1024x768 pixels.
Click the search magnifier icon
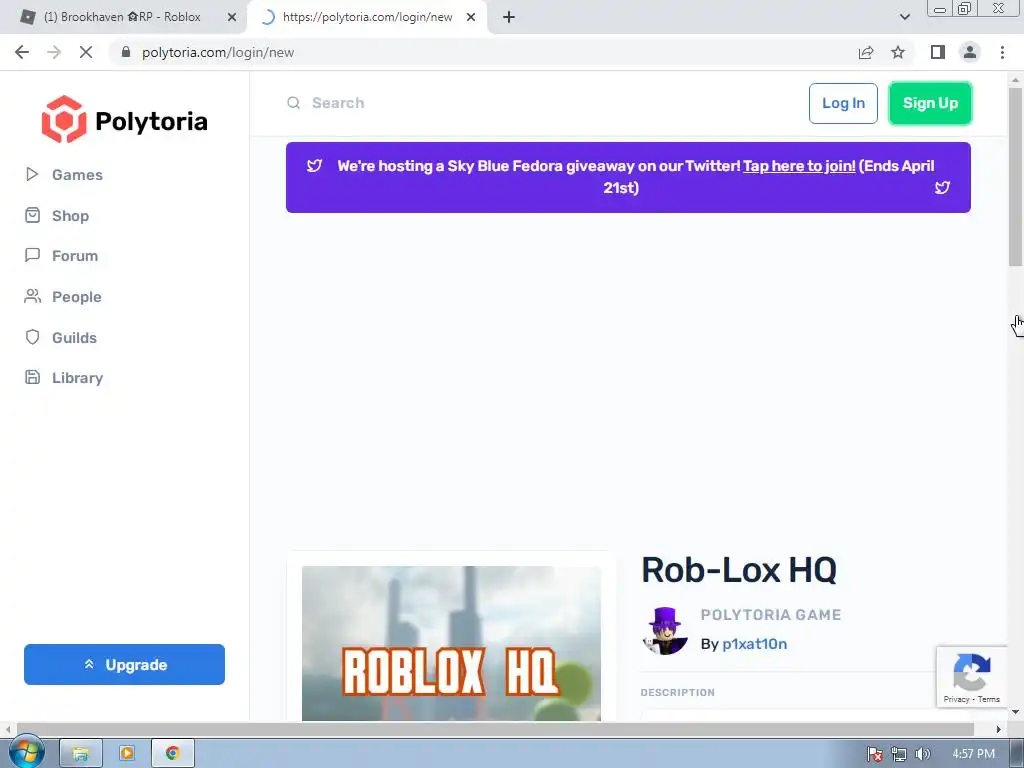294,103
